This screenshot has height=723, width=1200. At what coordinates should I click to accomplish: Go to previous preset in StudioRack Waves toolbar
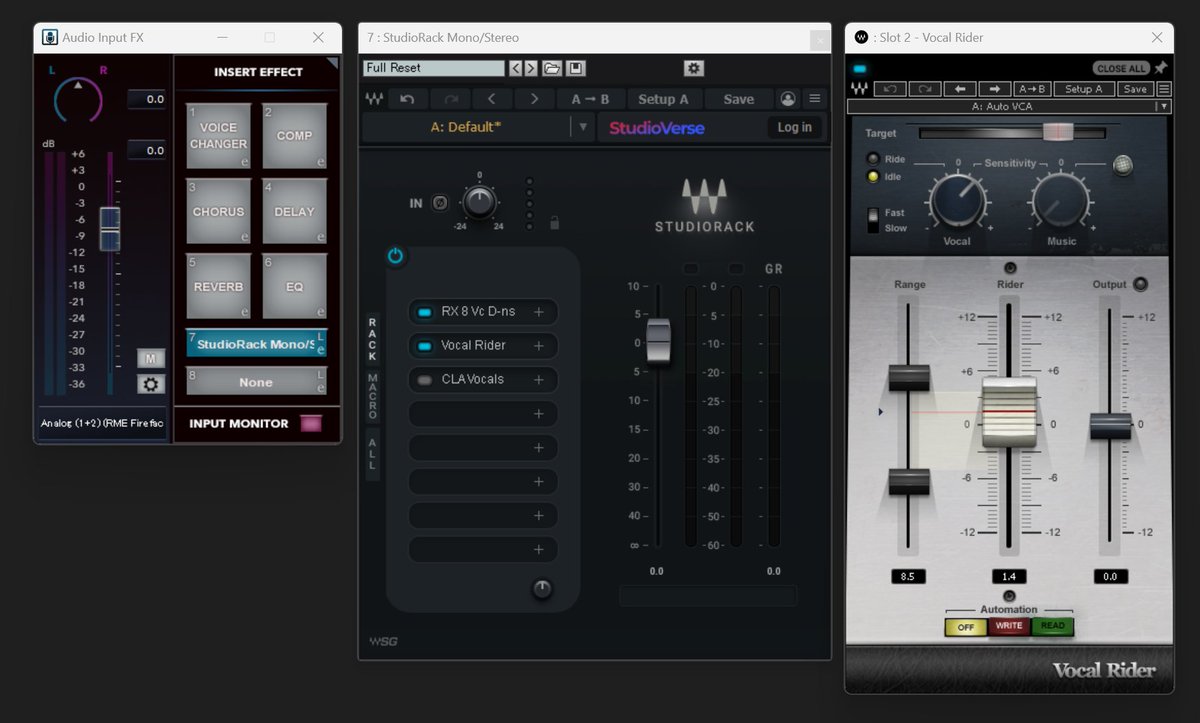[492, 99]
